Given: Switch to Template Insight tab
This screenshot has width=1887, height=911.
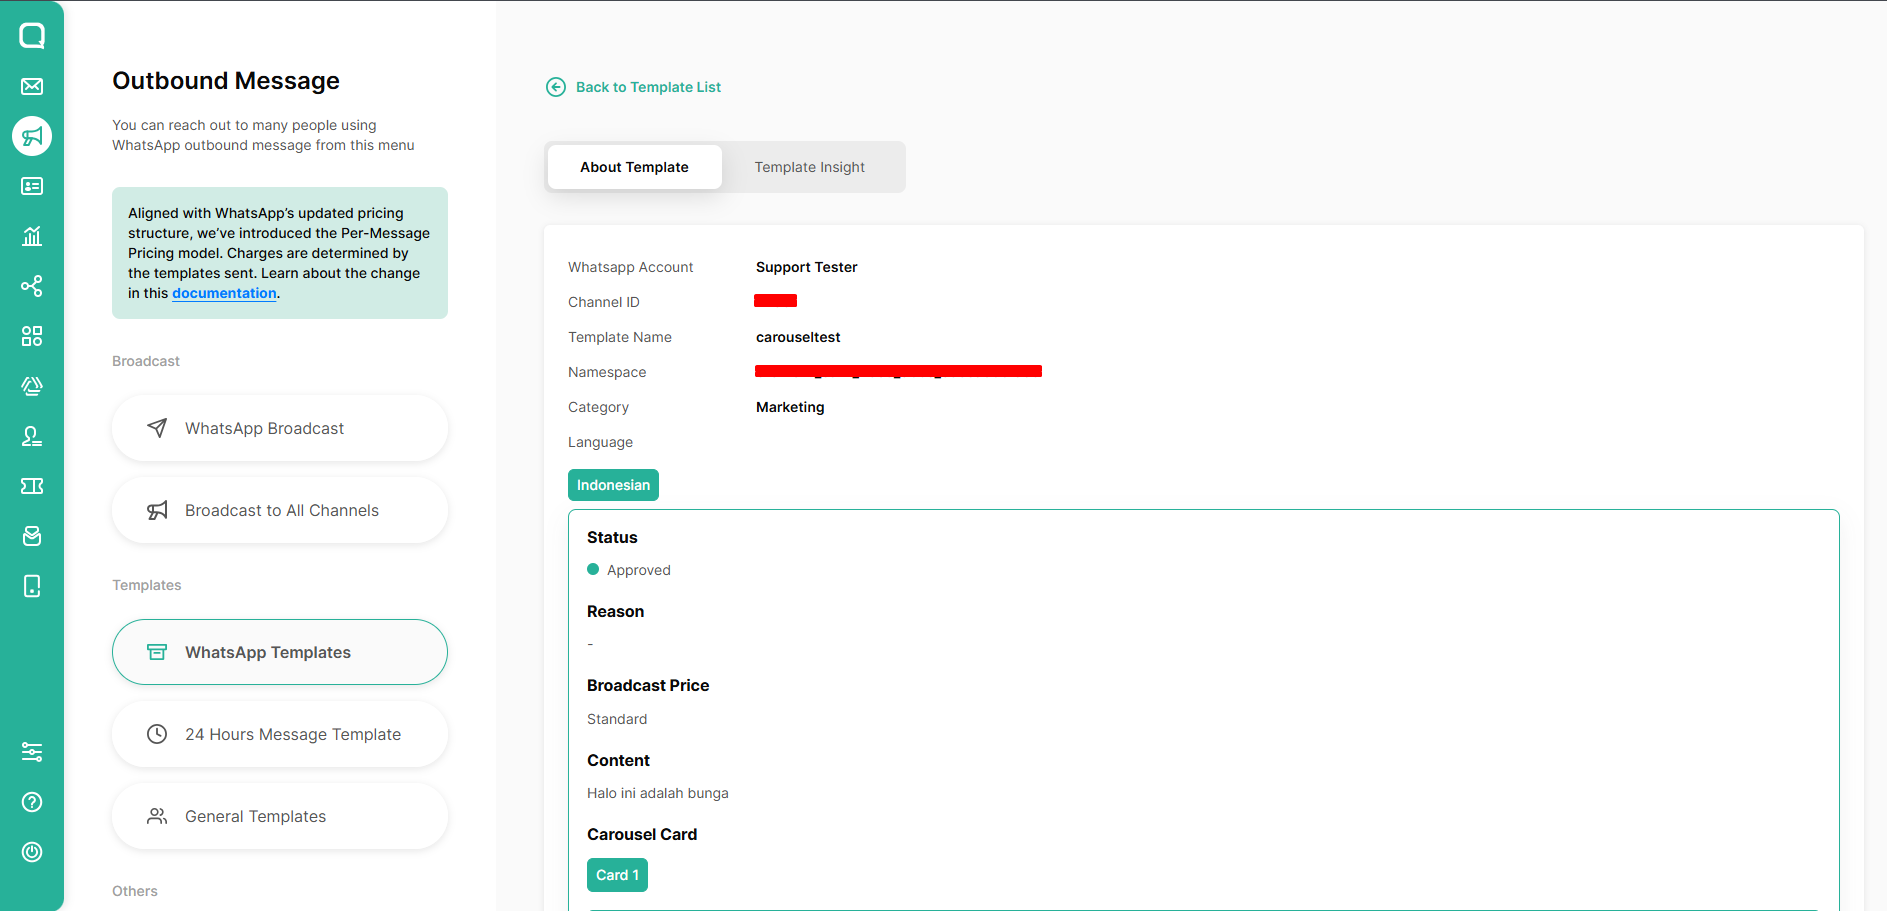Looking at the screenshot, I should click(809, 167).
